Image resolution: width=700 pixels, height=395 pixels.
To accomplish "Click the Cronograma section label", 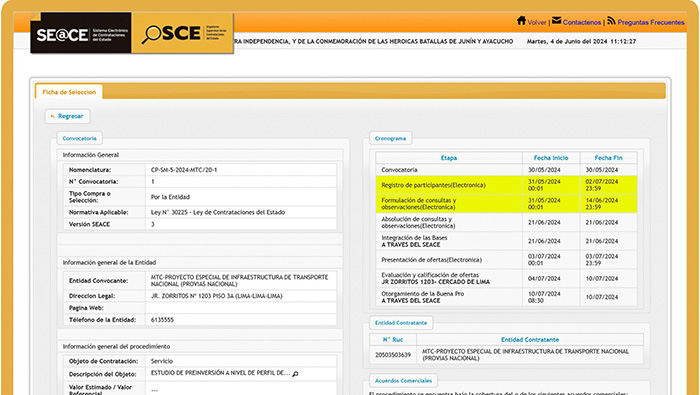I will coord(391,138).
